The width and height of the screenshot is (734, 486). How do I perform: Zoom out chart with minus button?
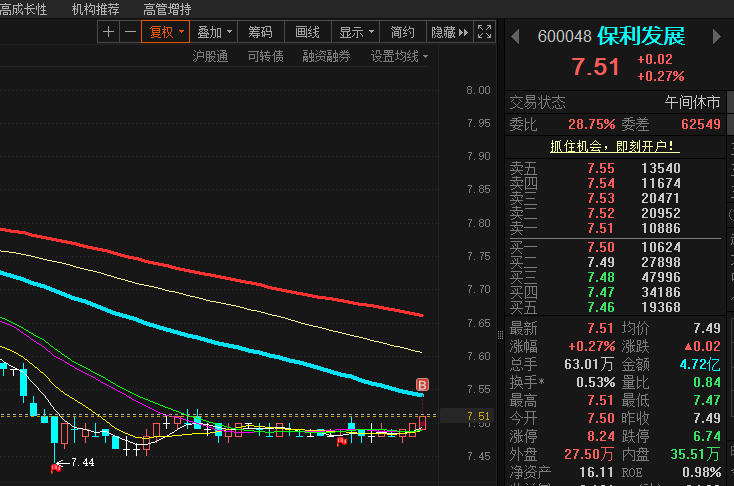coord(131,32)
